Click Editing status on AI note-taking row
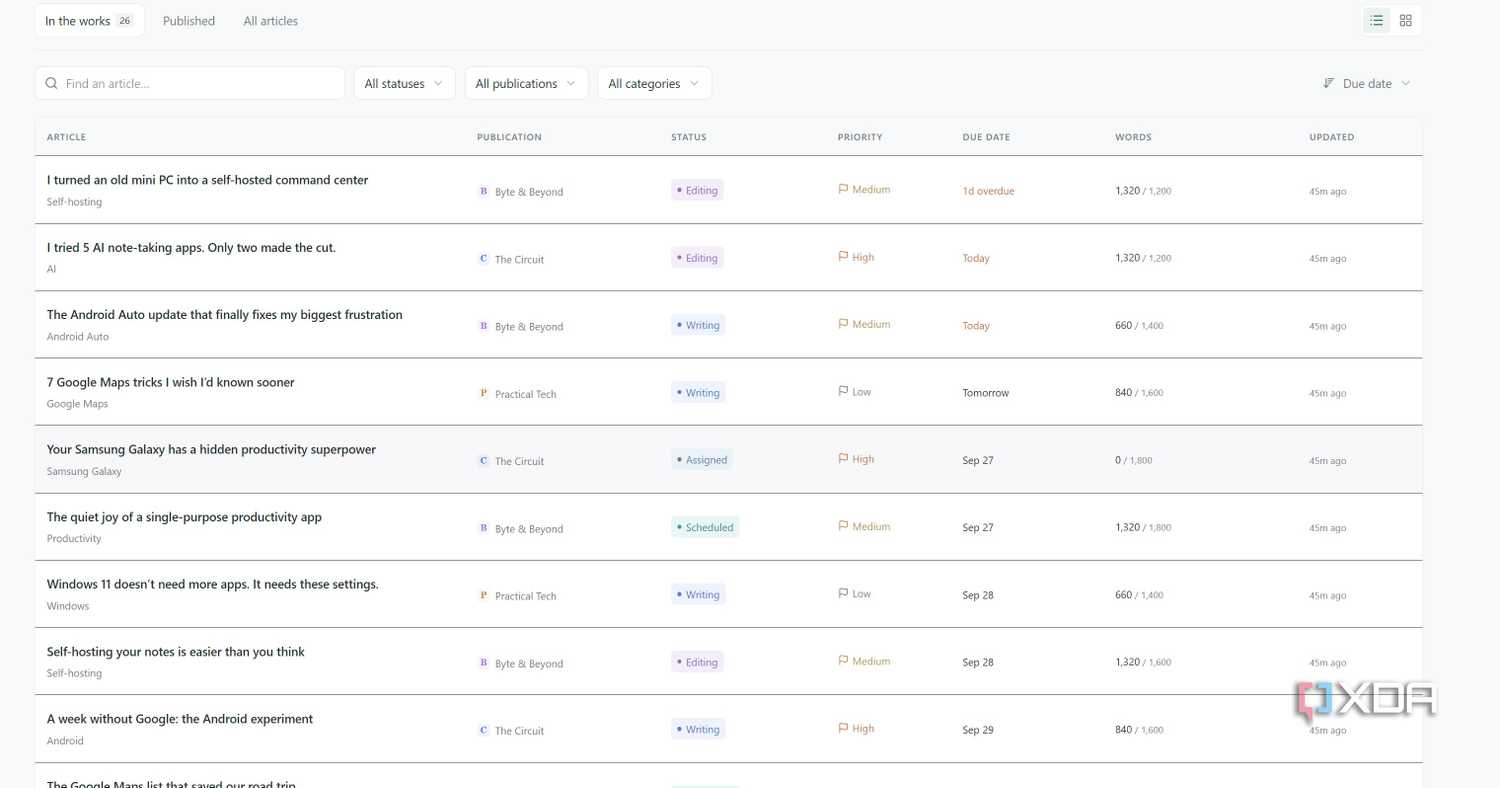The height and width of the screenshot is (788, 1500). tap(697, 258)
